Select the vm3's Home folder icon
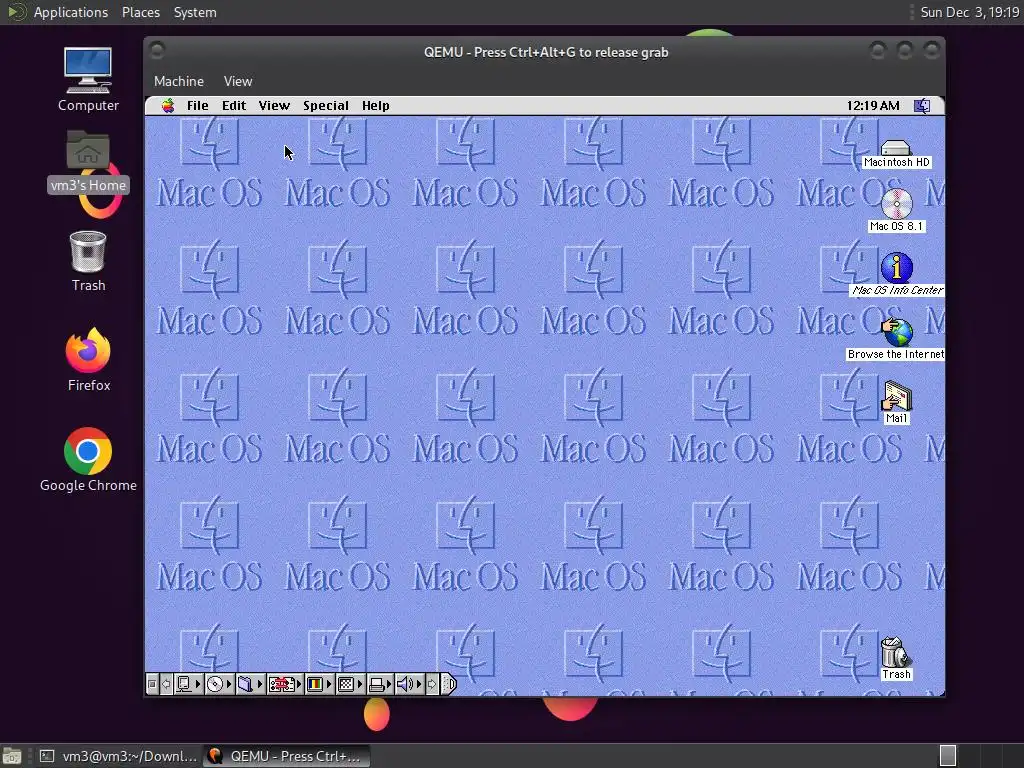Viewport: 1024px width, 768px height. coord(88,162)
